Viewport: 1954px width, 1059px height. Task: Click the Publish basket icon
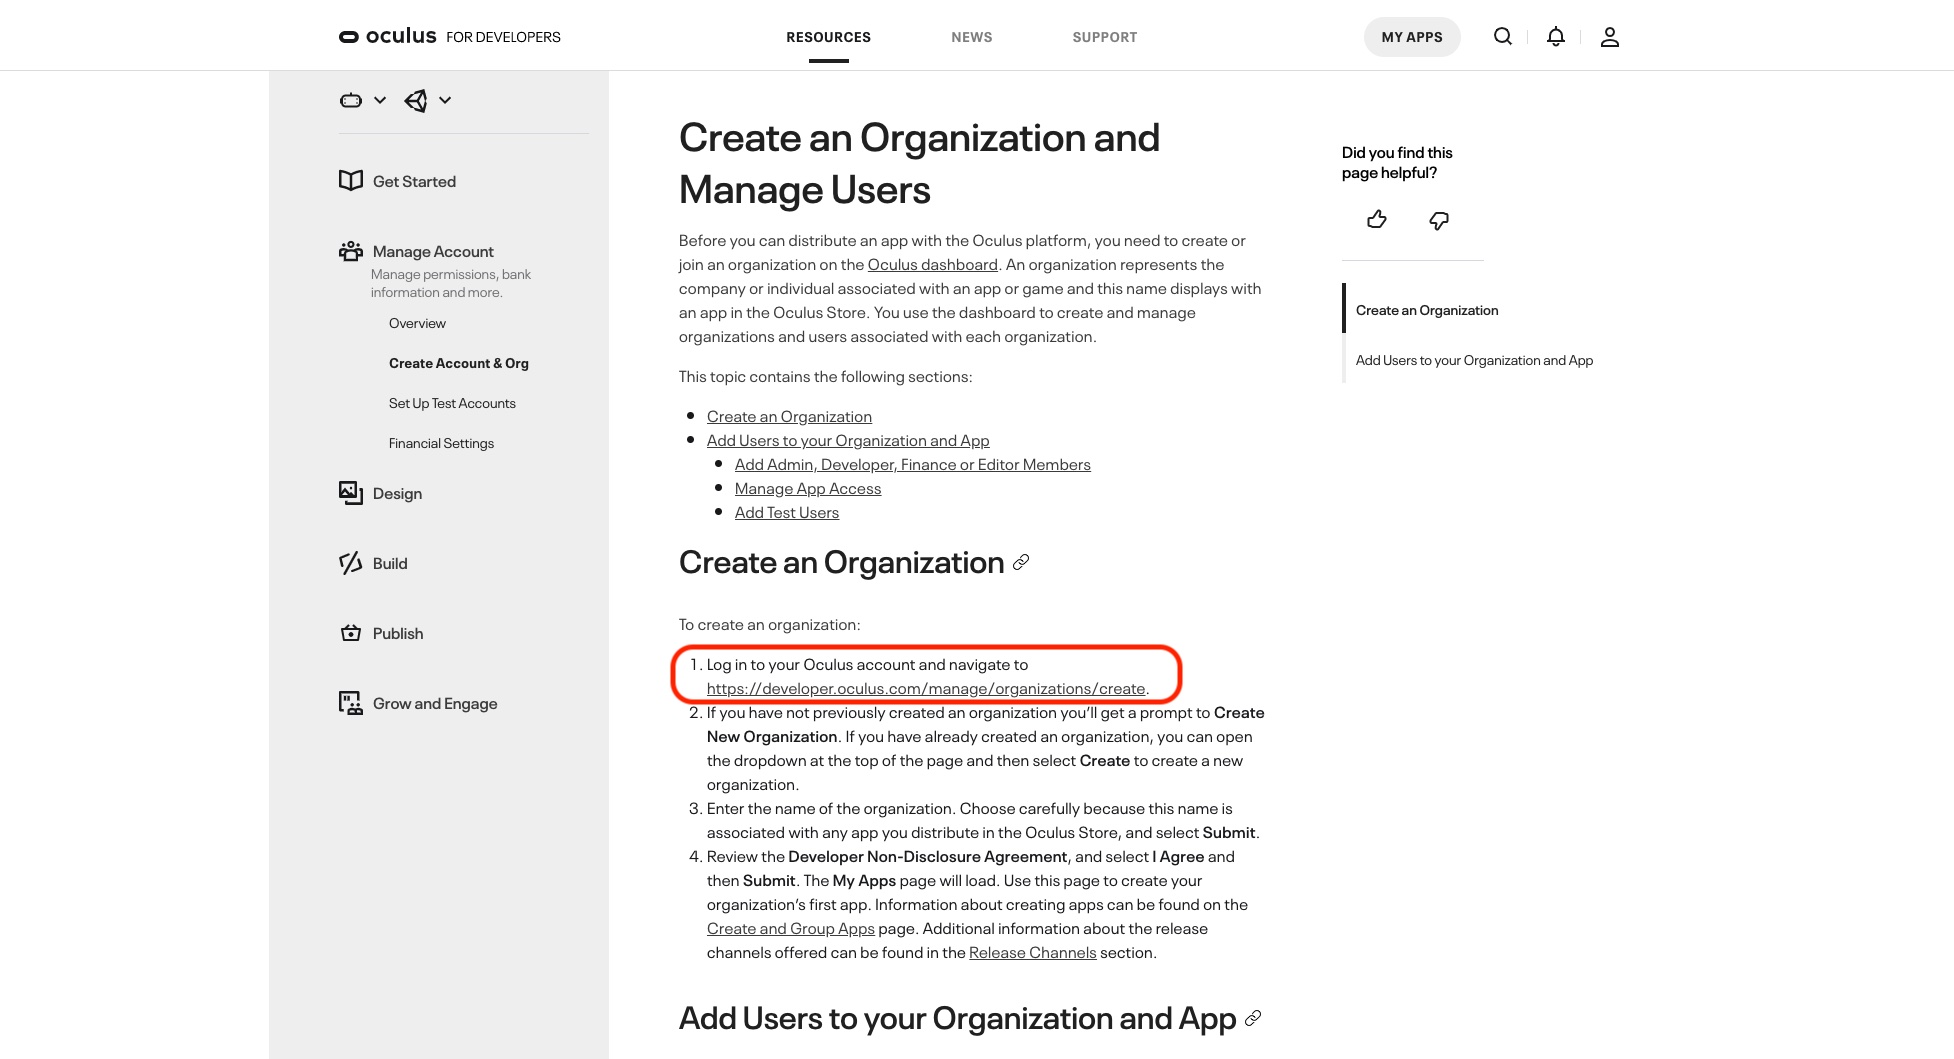351,633
